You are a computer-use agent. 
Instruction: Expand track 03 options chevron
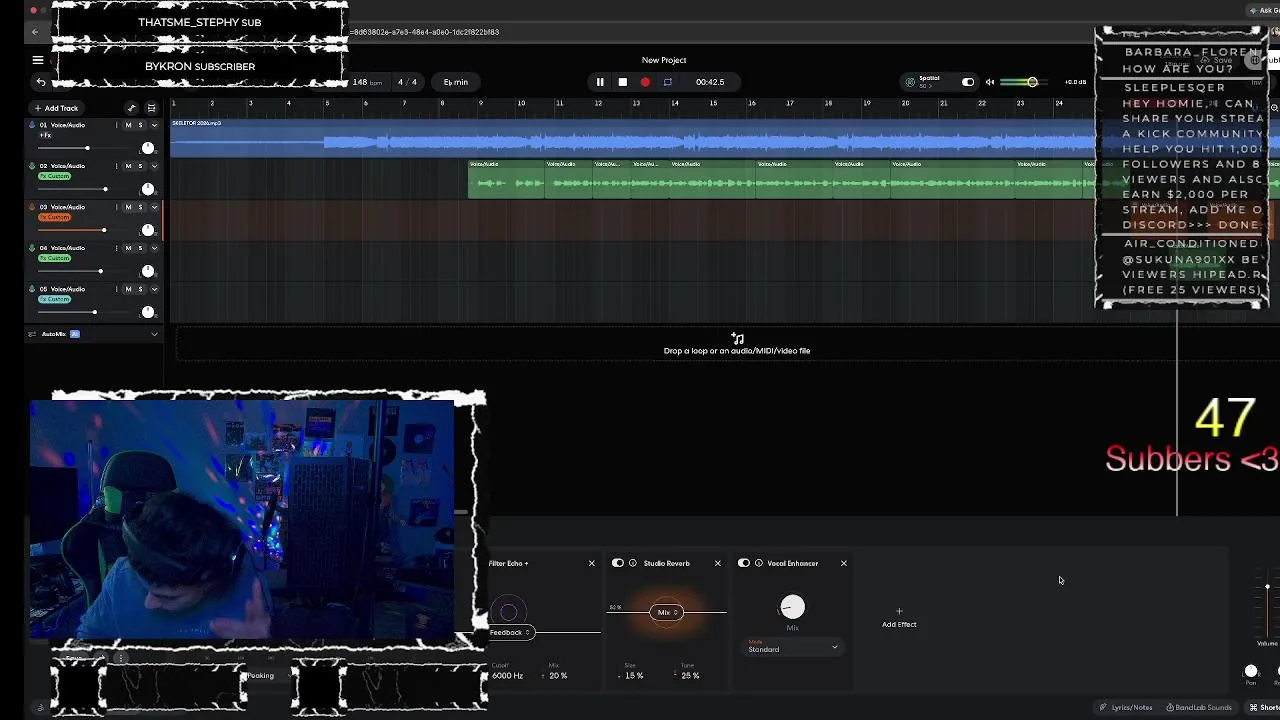(x=154, y=207)
